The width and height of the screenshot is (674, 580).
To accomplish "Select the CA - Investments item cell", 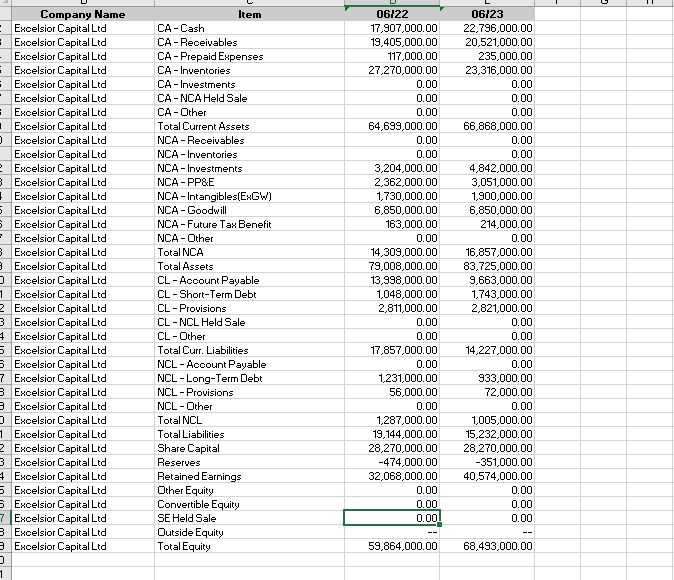I will coord(249,84).
